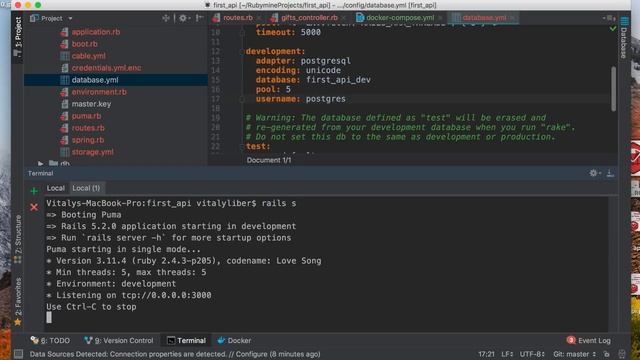Show the hidden editor tabs list
This screenshot has width=640, height=360.
pos(609,18)
